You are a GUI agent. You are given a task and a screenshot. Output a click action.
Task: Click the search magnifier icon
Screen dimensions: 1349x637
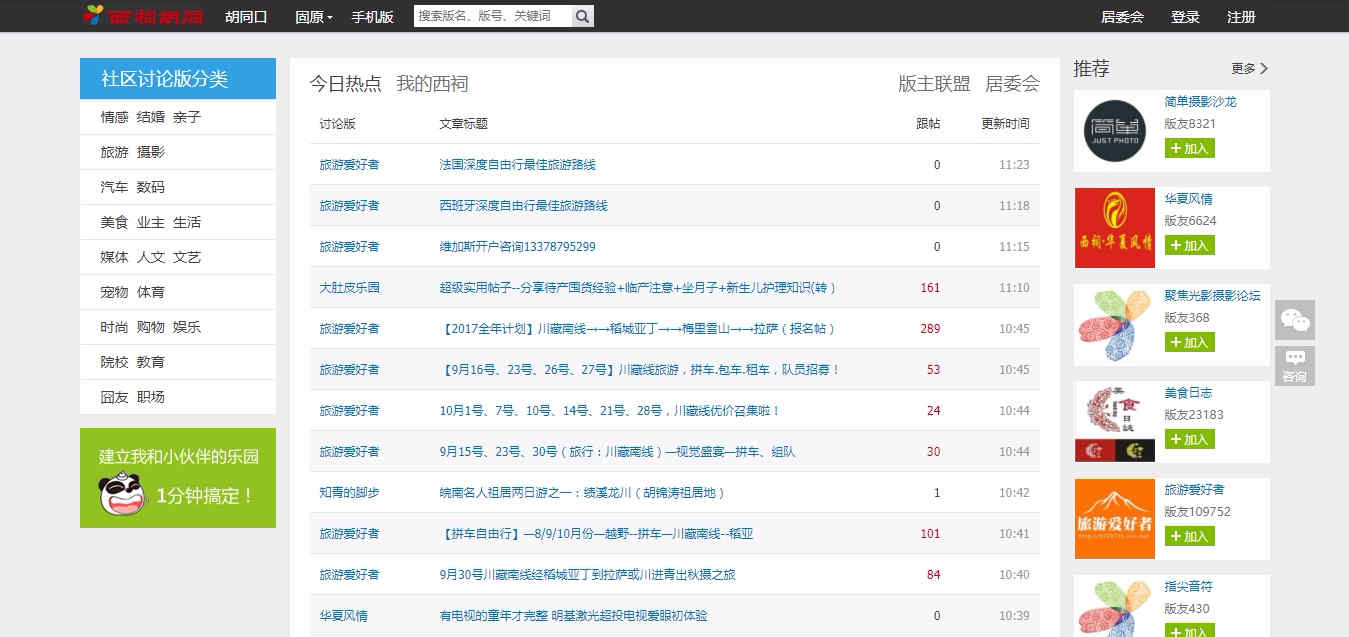tap(583, 16)
